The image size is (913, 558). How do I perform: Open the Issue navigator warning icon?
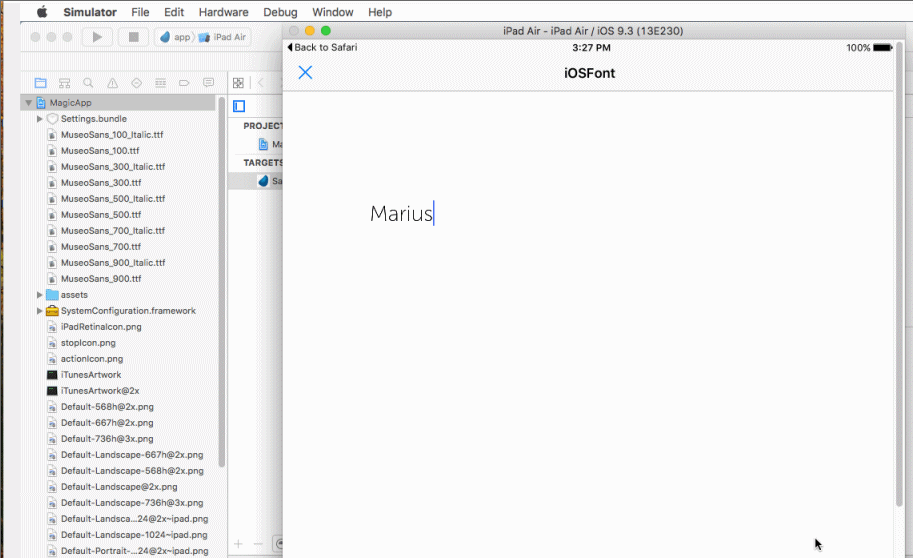pyautogui.click(x=113, y=82)
